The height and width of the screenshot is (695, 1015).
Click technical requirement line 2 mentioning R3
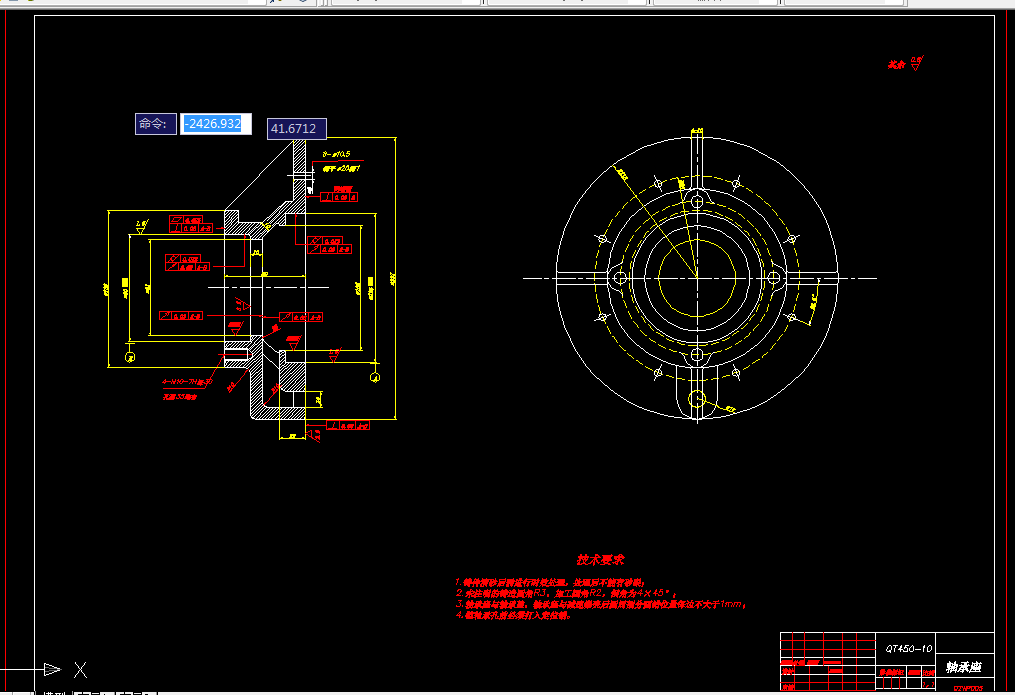pos(566,593)
